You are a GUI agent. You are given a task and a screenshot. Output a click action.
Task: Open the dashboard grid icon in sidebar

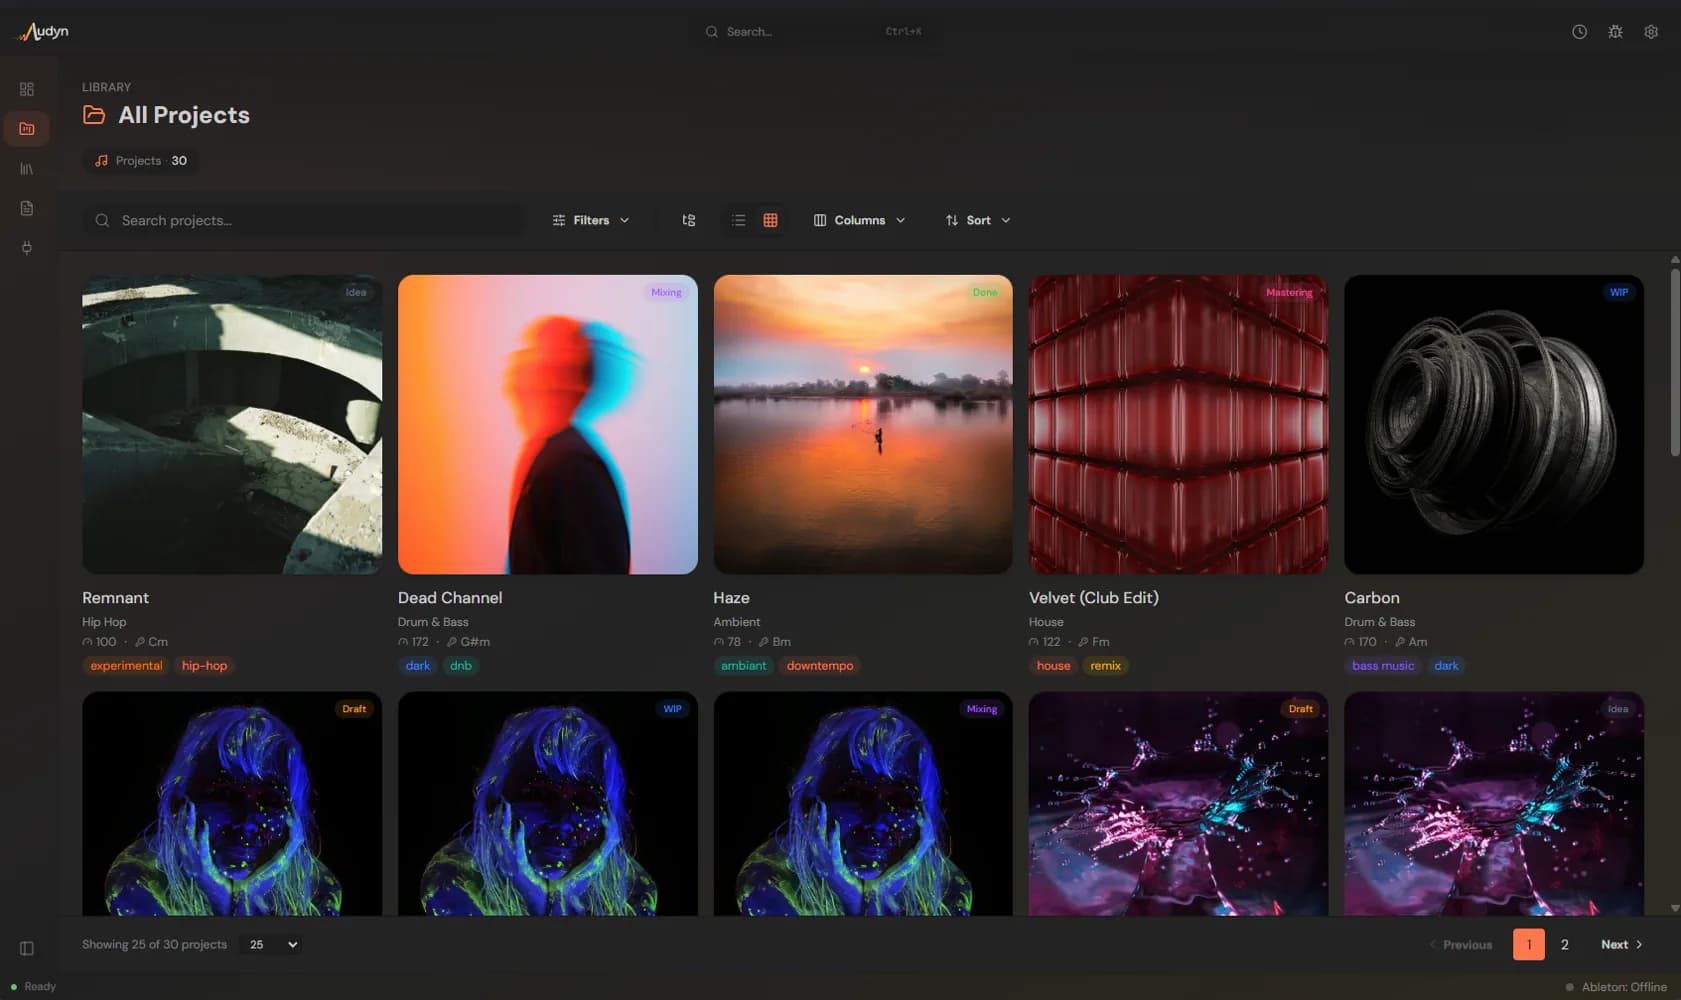pos(27,89)
